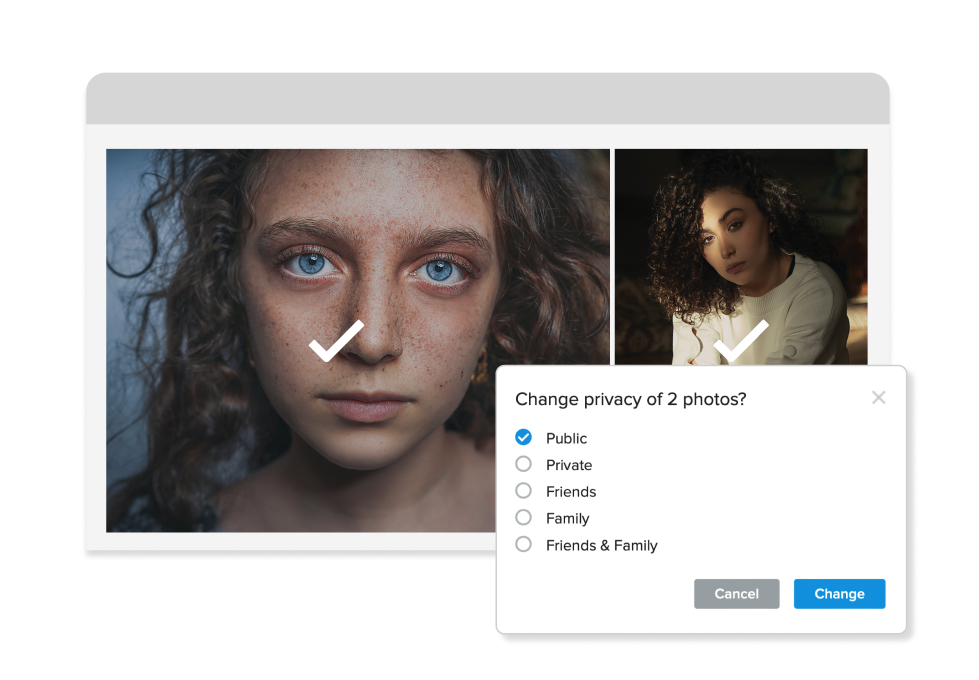Viewport: 979px width, 680px height.
Task: Select the Public radio button
Action: tap(523, 438)
